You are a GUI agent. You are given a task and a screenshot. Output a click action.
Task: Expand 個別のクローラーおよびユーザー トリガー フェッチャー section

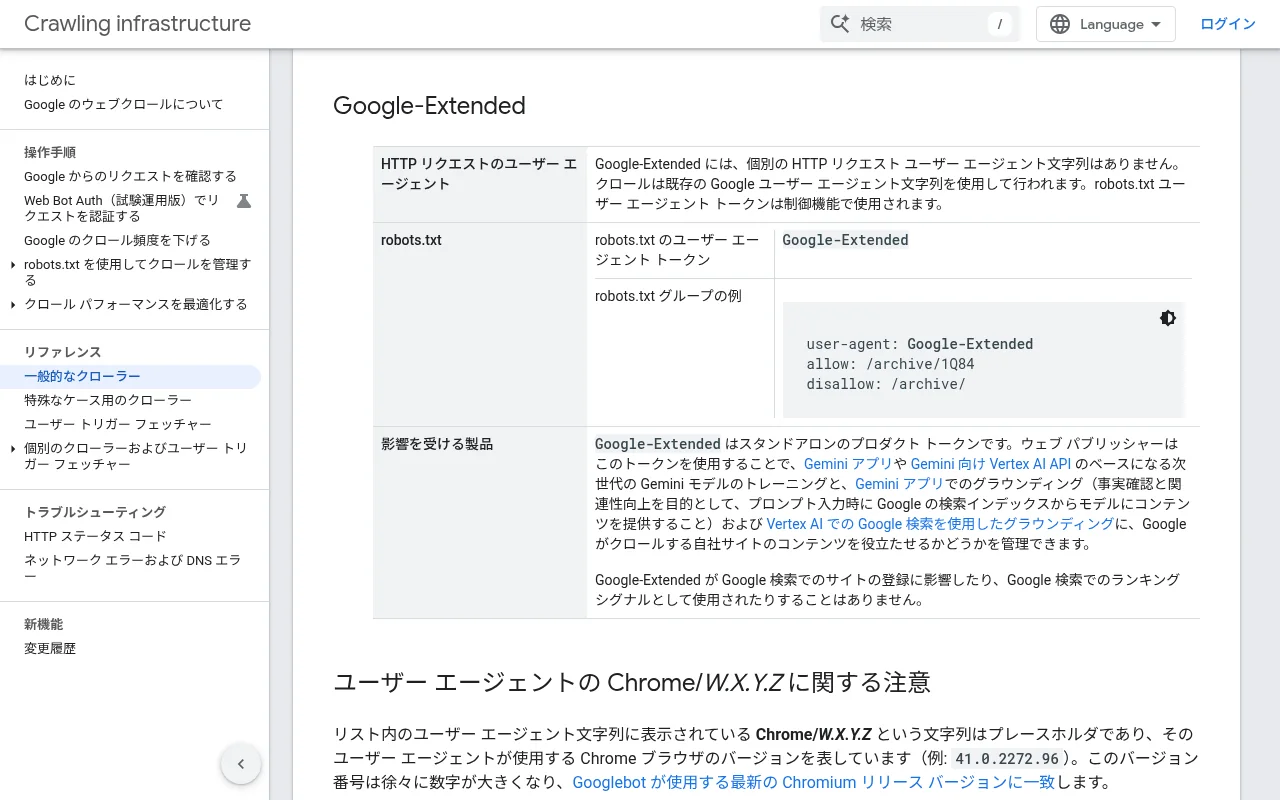click(13, 449)
